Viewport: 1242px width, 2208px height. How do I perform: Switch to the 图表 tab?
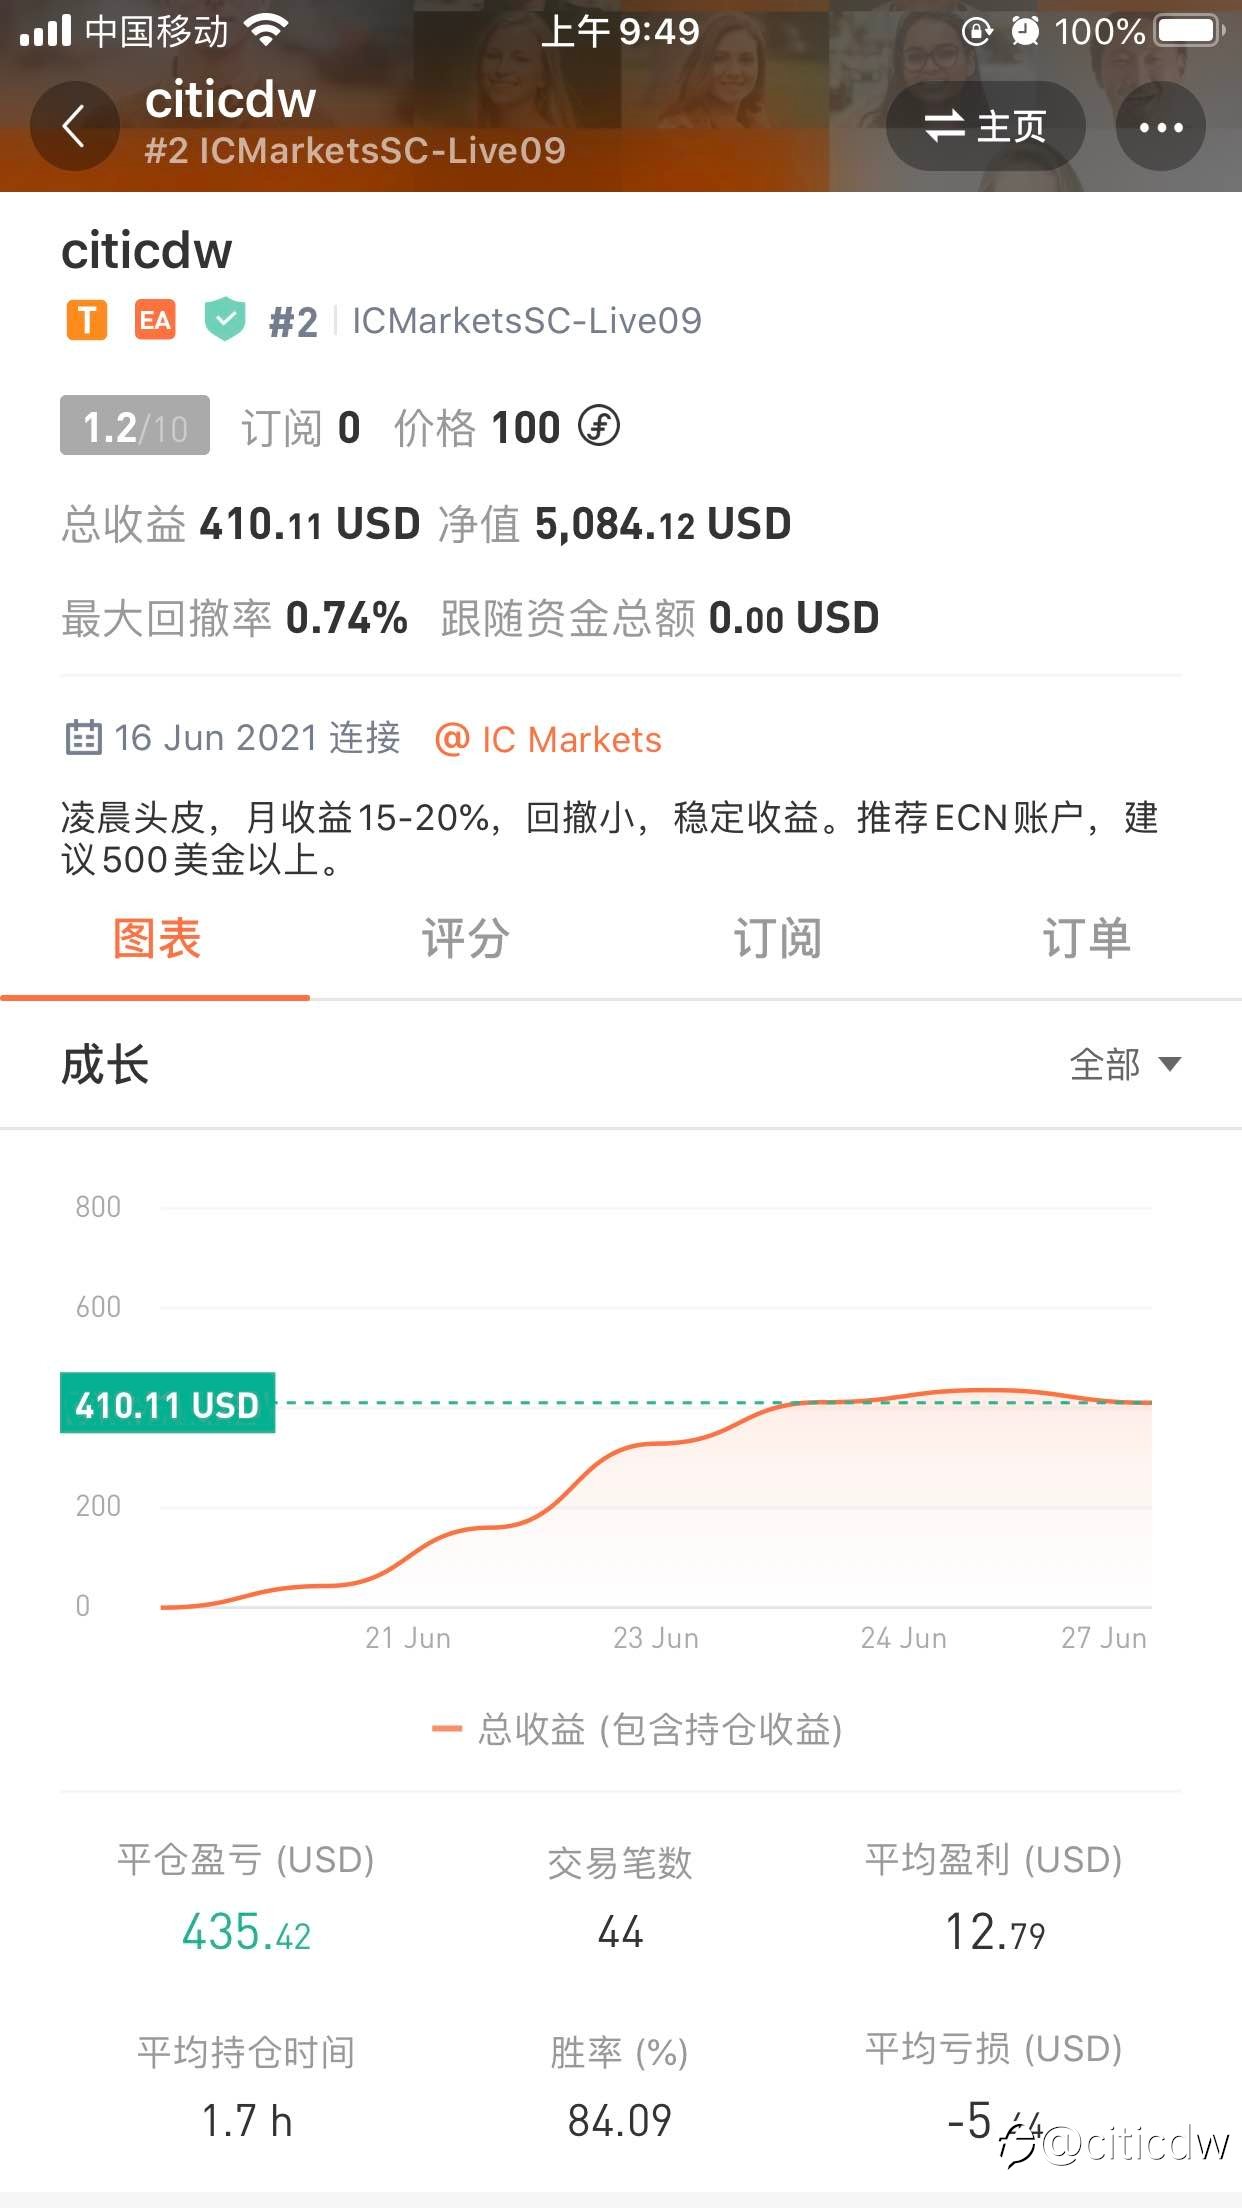click(156, 940)
